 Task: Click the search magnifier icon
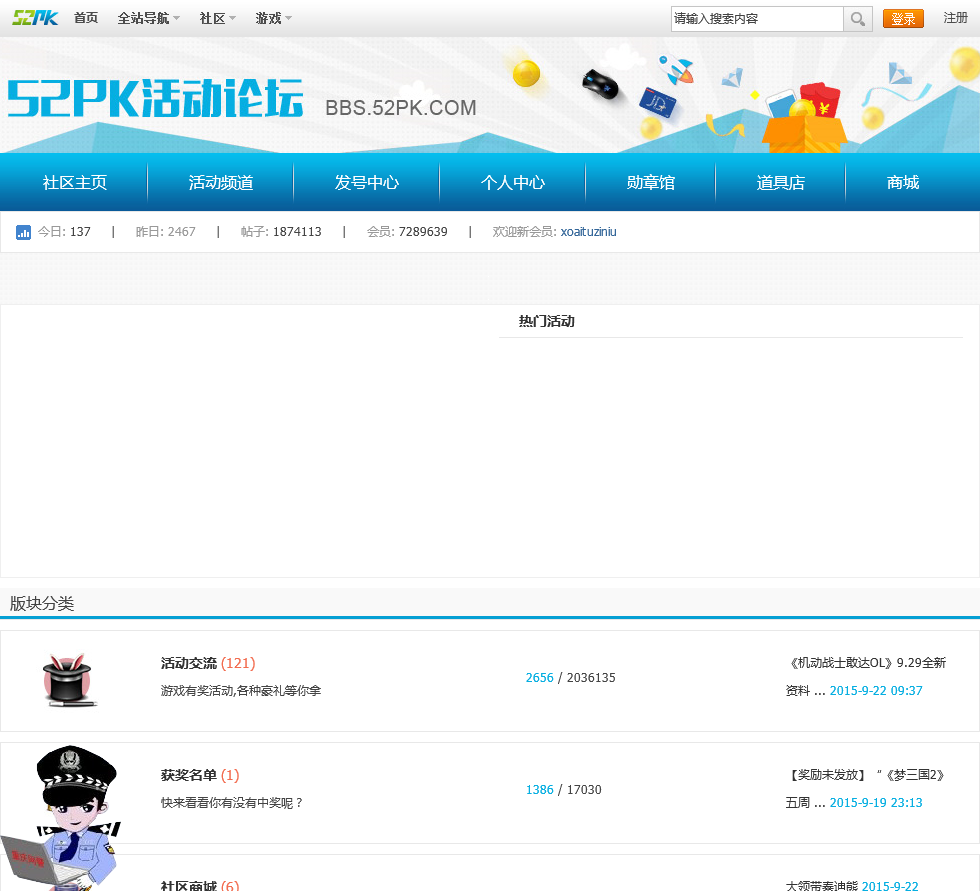(858, 19)
